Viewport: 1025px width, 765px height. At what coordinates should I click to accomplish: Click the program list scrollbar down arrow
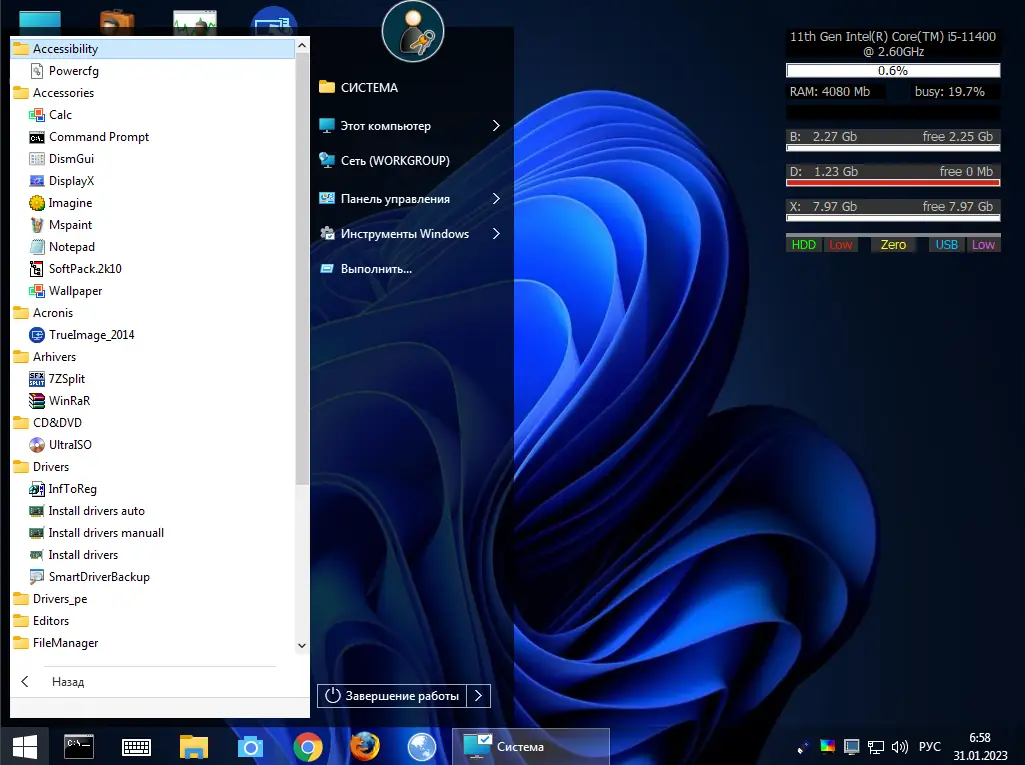301,645
